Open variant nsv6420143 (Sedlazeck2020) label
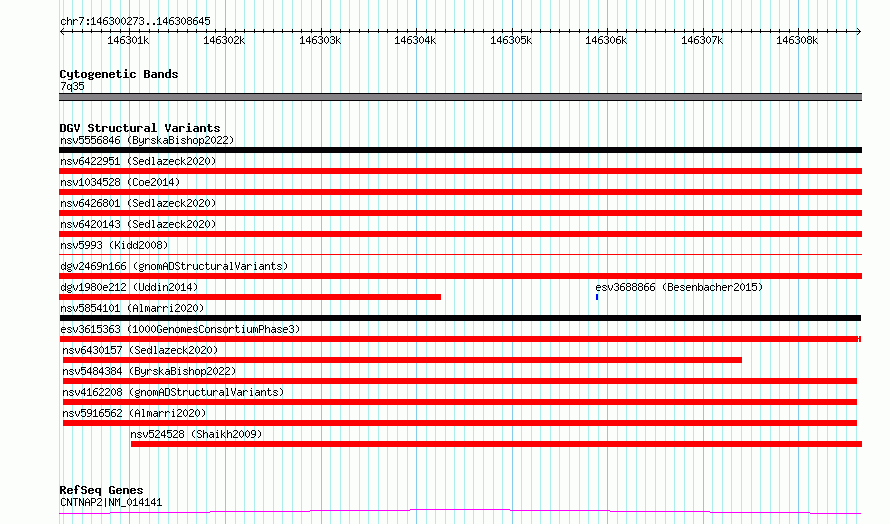This screenshot has height=524, width=890. pyautogui.click(x=138, y=224)
